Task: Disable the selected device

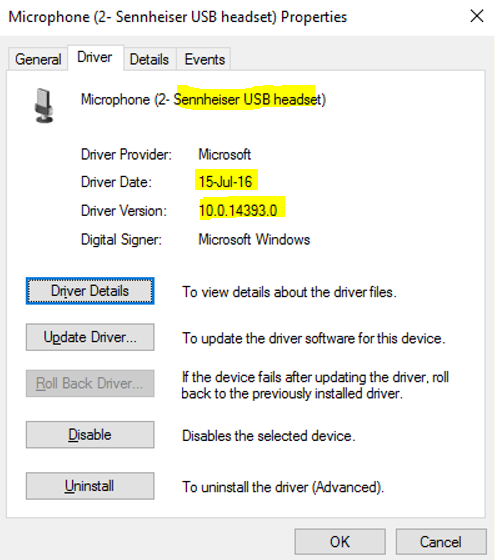Action: 90,435
